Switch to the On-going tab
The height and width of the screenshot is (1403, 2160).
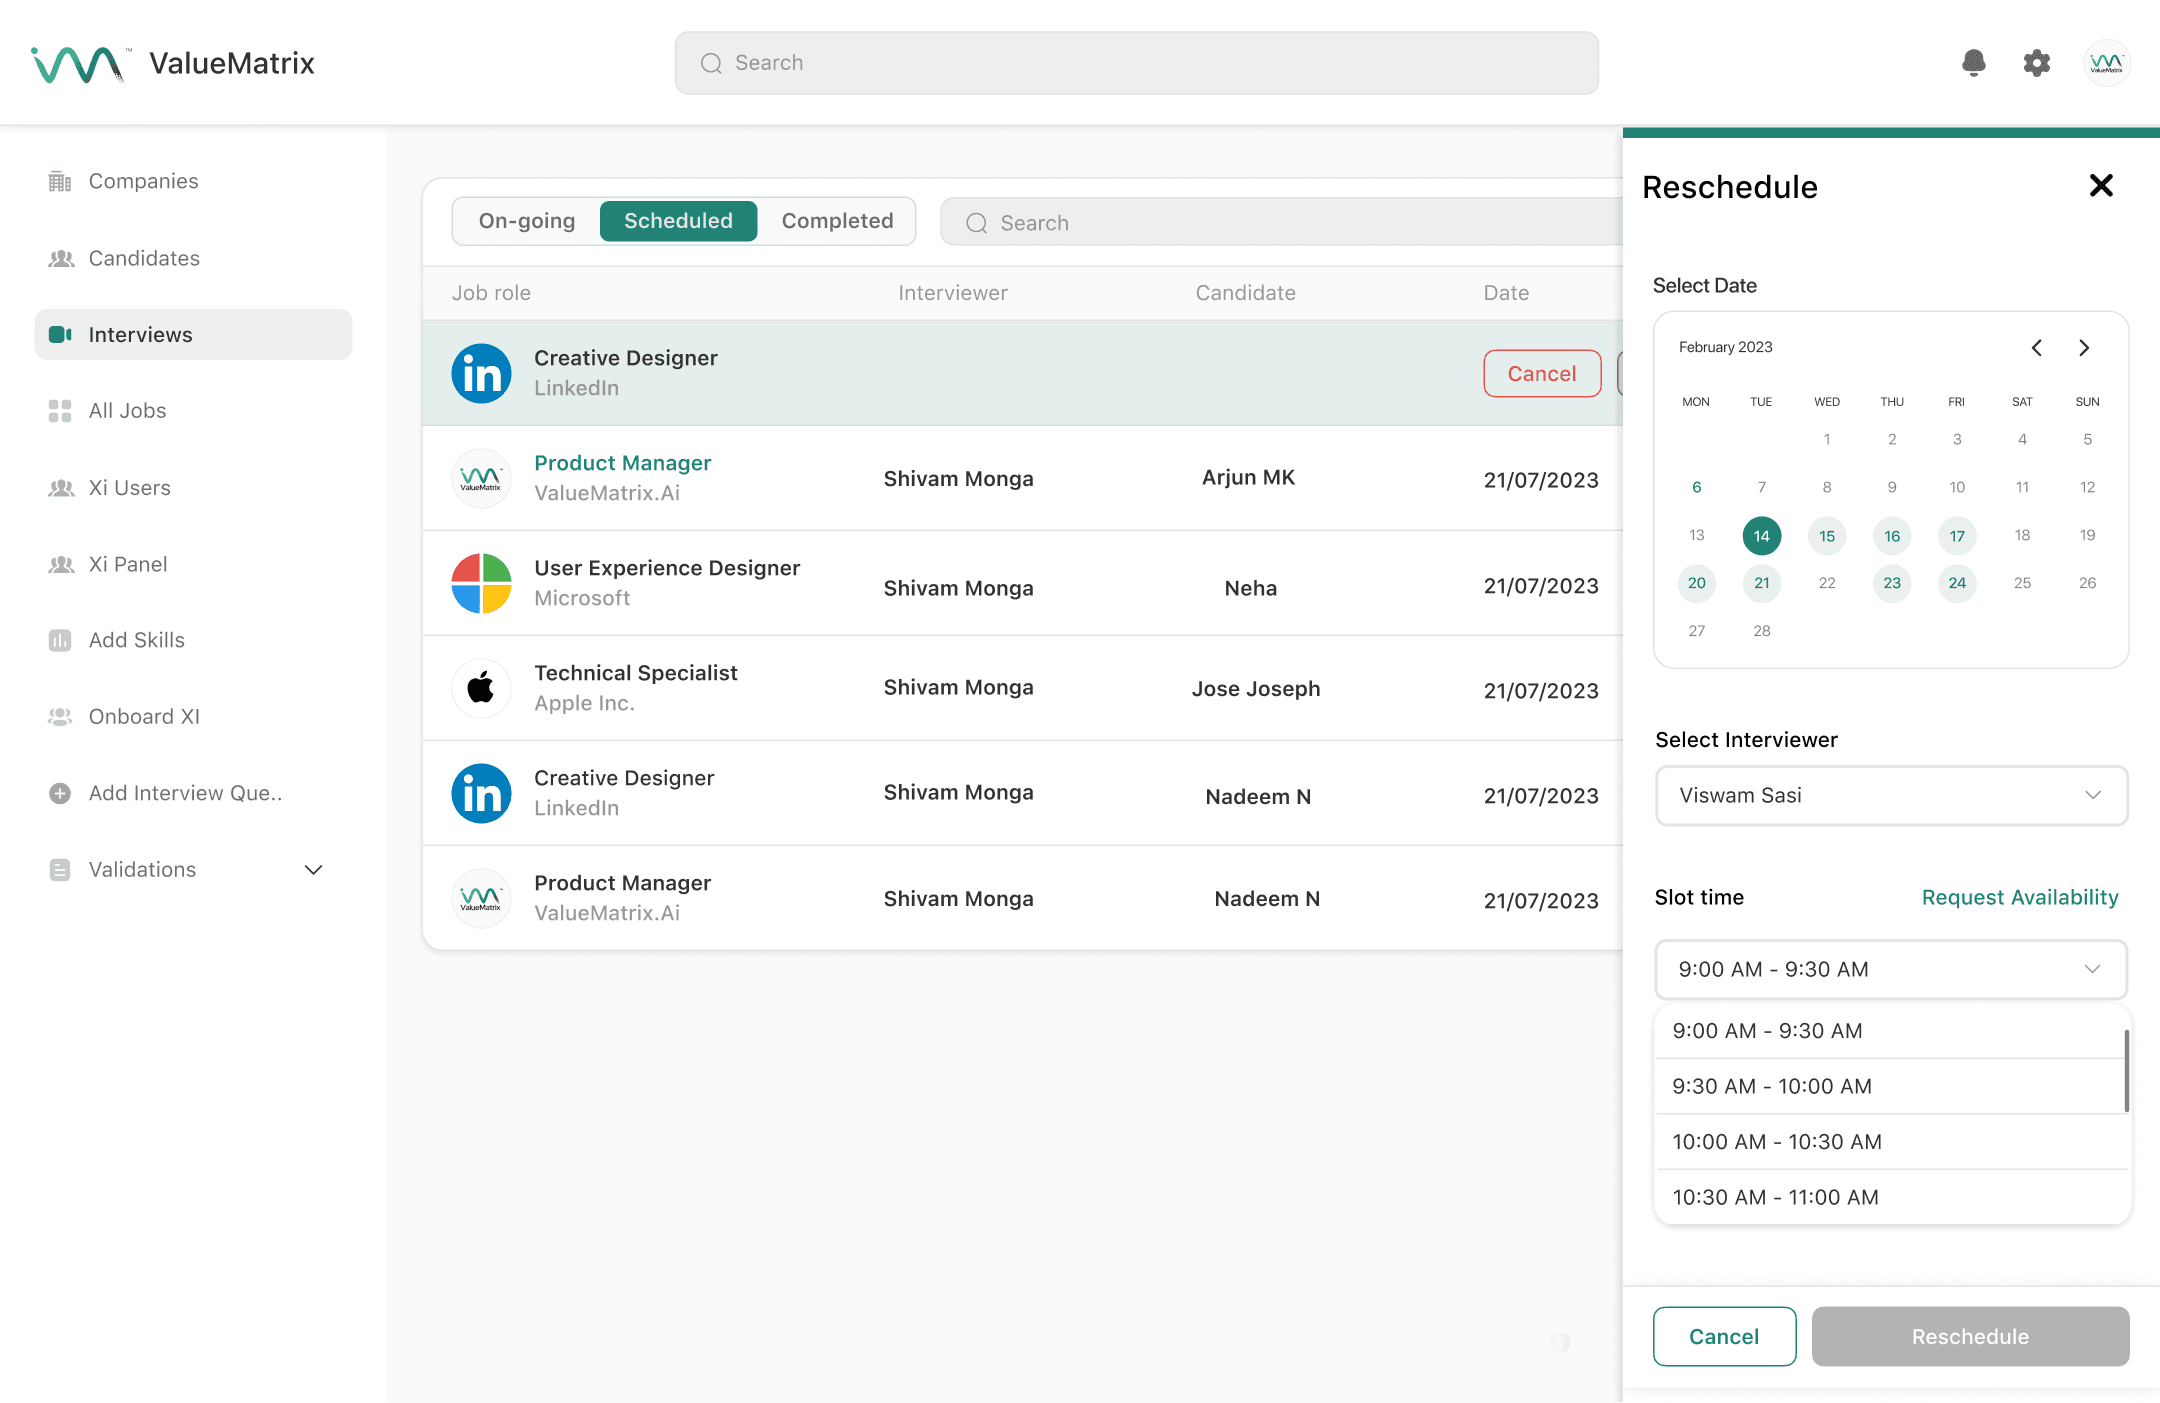[527, 221]
